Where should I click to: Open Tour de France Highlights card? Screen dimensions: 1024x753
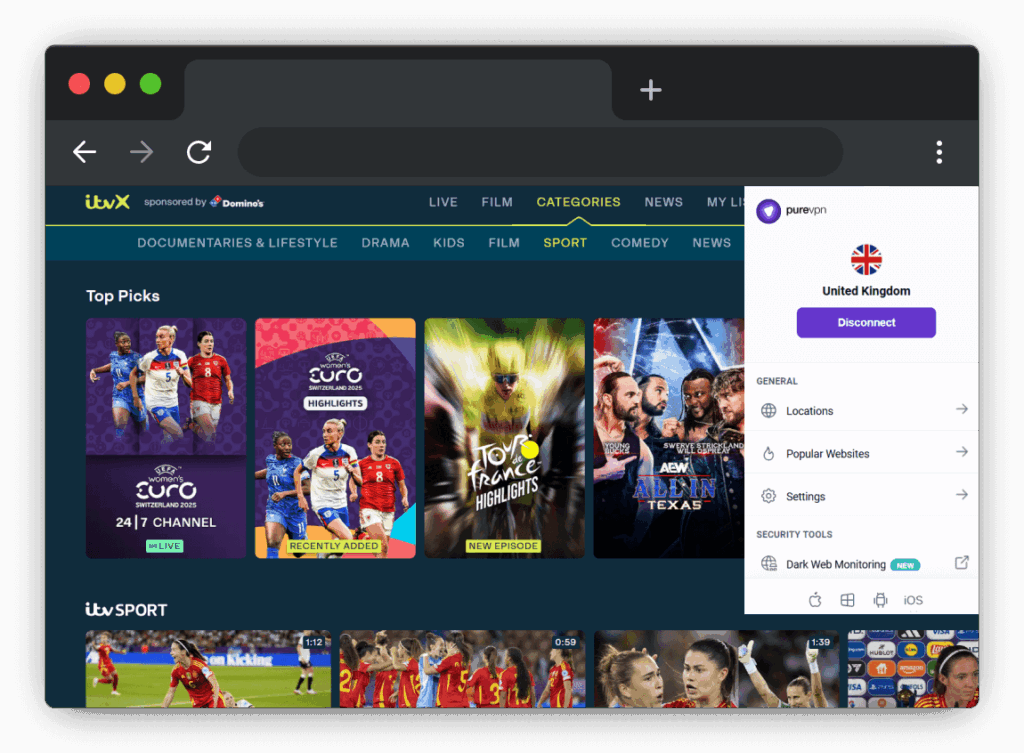[x=504, y=438]
